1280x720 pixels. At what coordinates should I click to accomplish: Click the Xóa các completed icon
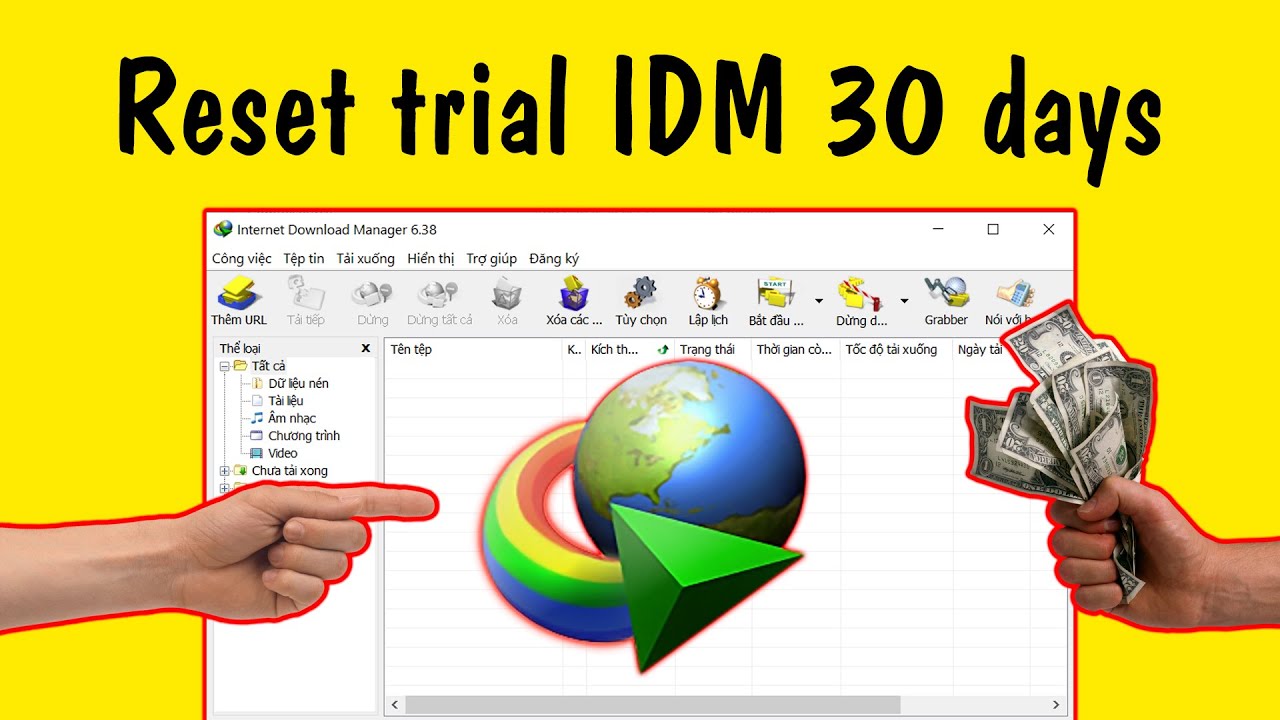click(574, 295)
